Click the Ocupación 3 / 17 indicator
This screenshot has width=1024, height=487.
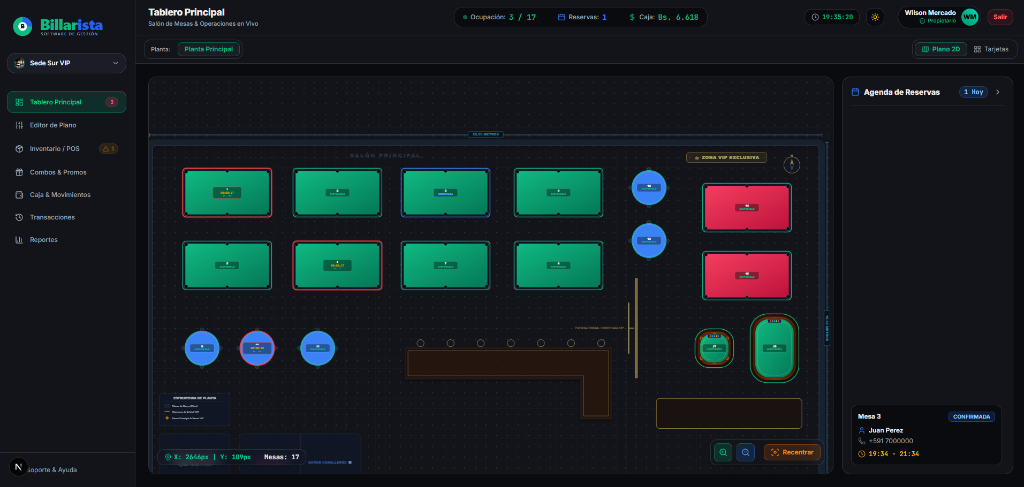(x=499, y=17)
